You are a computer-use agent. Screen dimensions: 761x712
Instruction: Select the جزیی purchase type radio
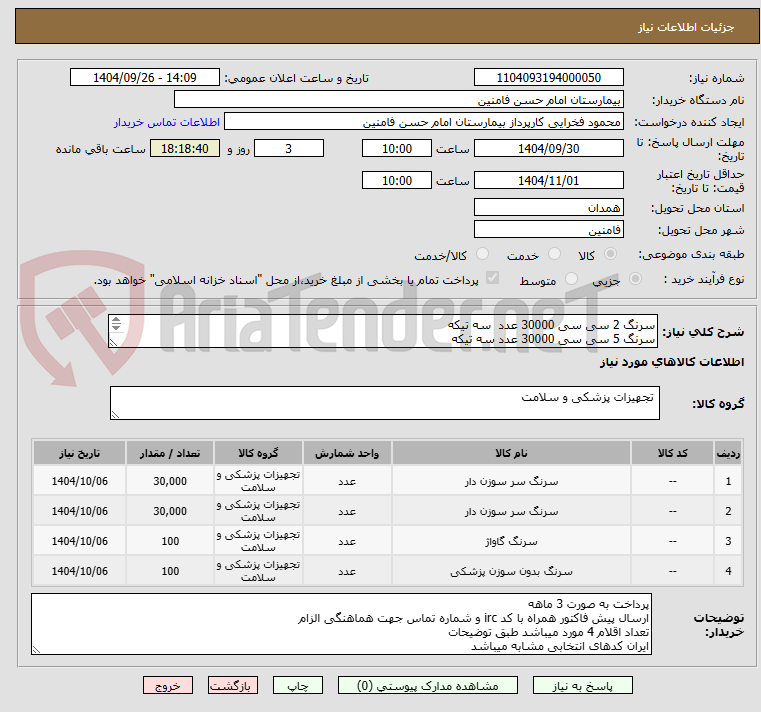click(x=635, y=279)
